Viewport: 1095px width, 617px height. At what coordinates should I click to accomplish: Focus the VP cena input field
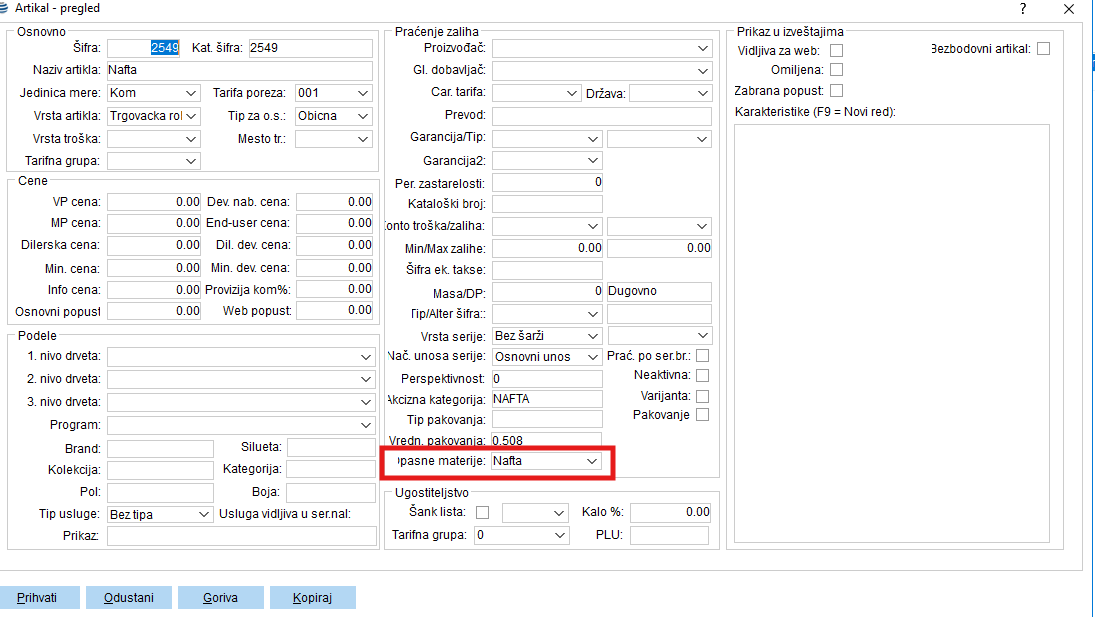[x=154, y=202]
